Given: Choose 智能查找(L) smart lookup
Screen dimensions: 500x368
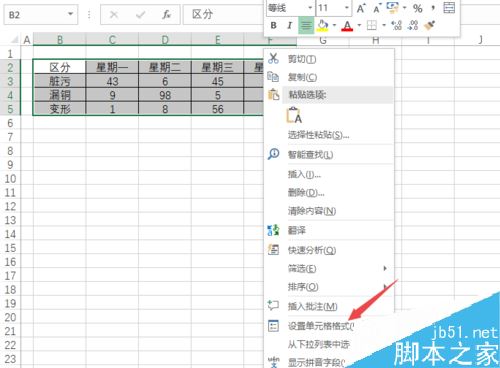Looking at the screenshot, I should (x=328, y=154).
